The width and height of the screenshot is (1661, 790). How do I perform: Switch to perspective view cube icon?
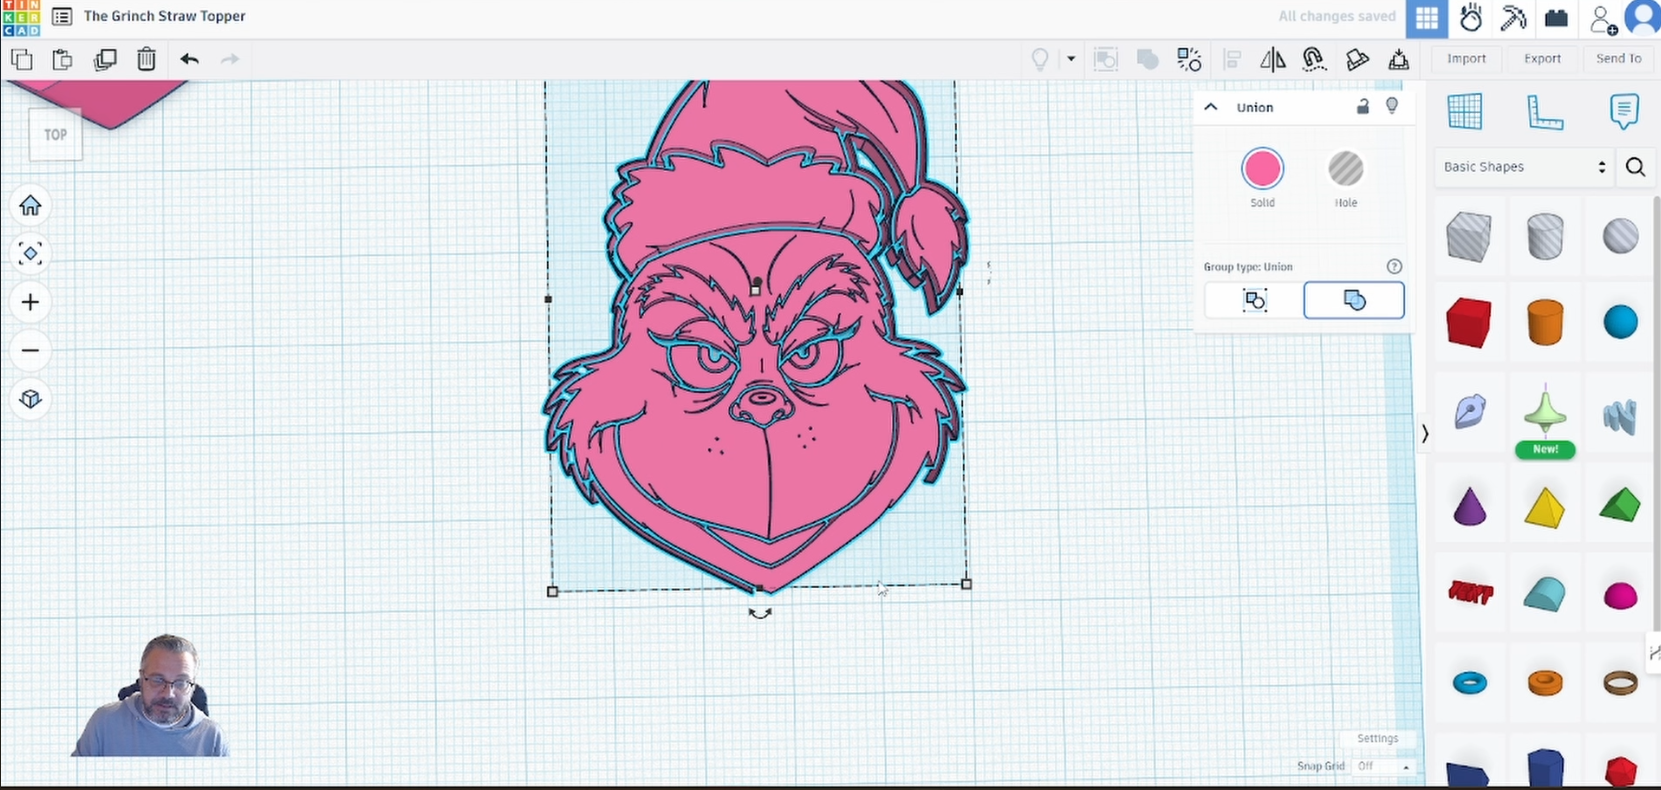click(30, 399)
